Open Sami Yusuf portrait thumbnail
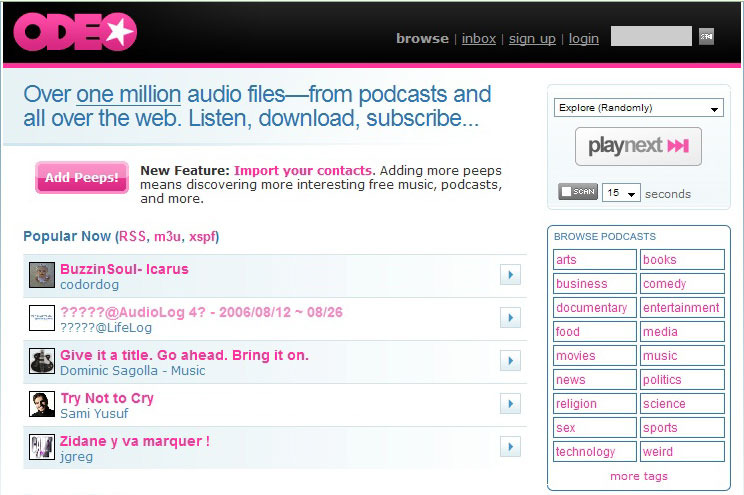 42,404
